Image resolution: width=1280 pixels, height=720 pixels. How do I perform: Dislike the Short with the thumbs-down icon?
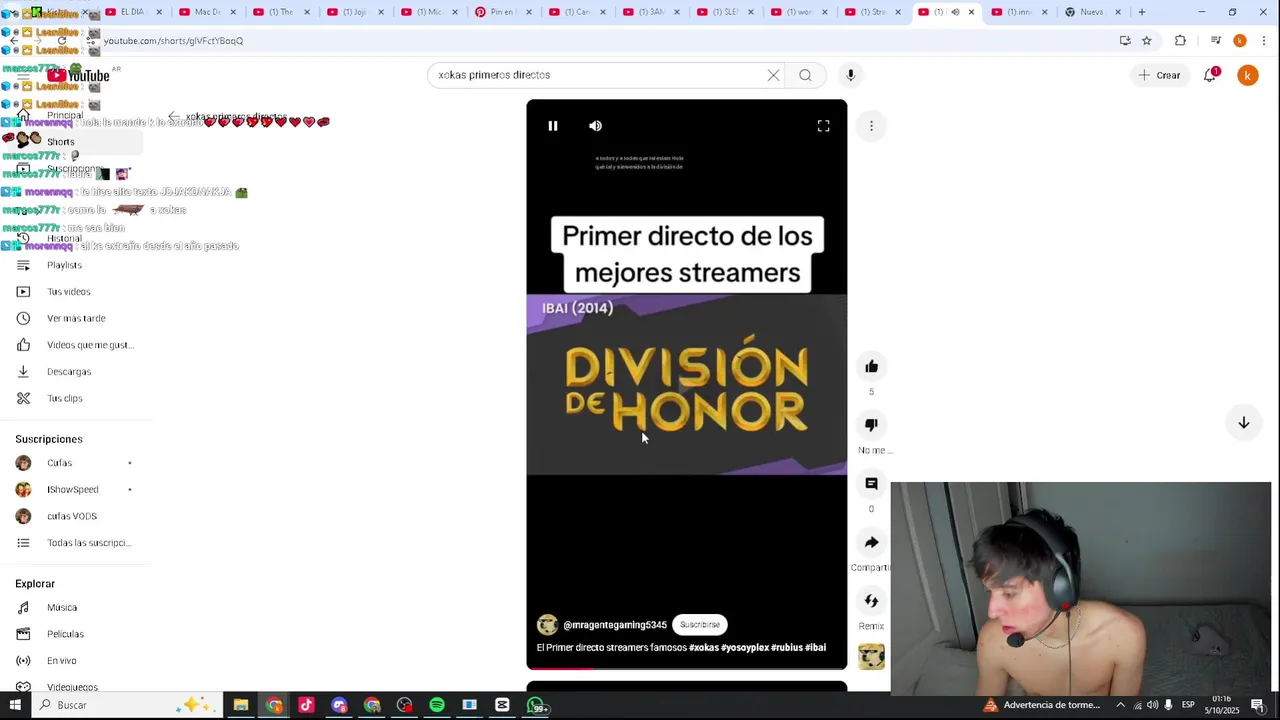point(871,425)
